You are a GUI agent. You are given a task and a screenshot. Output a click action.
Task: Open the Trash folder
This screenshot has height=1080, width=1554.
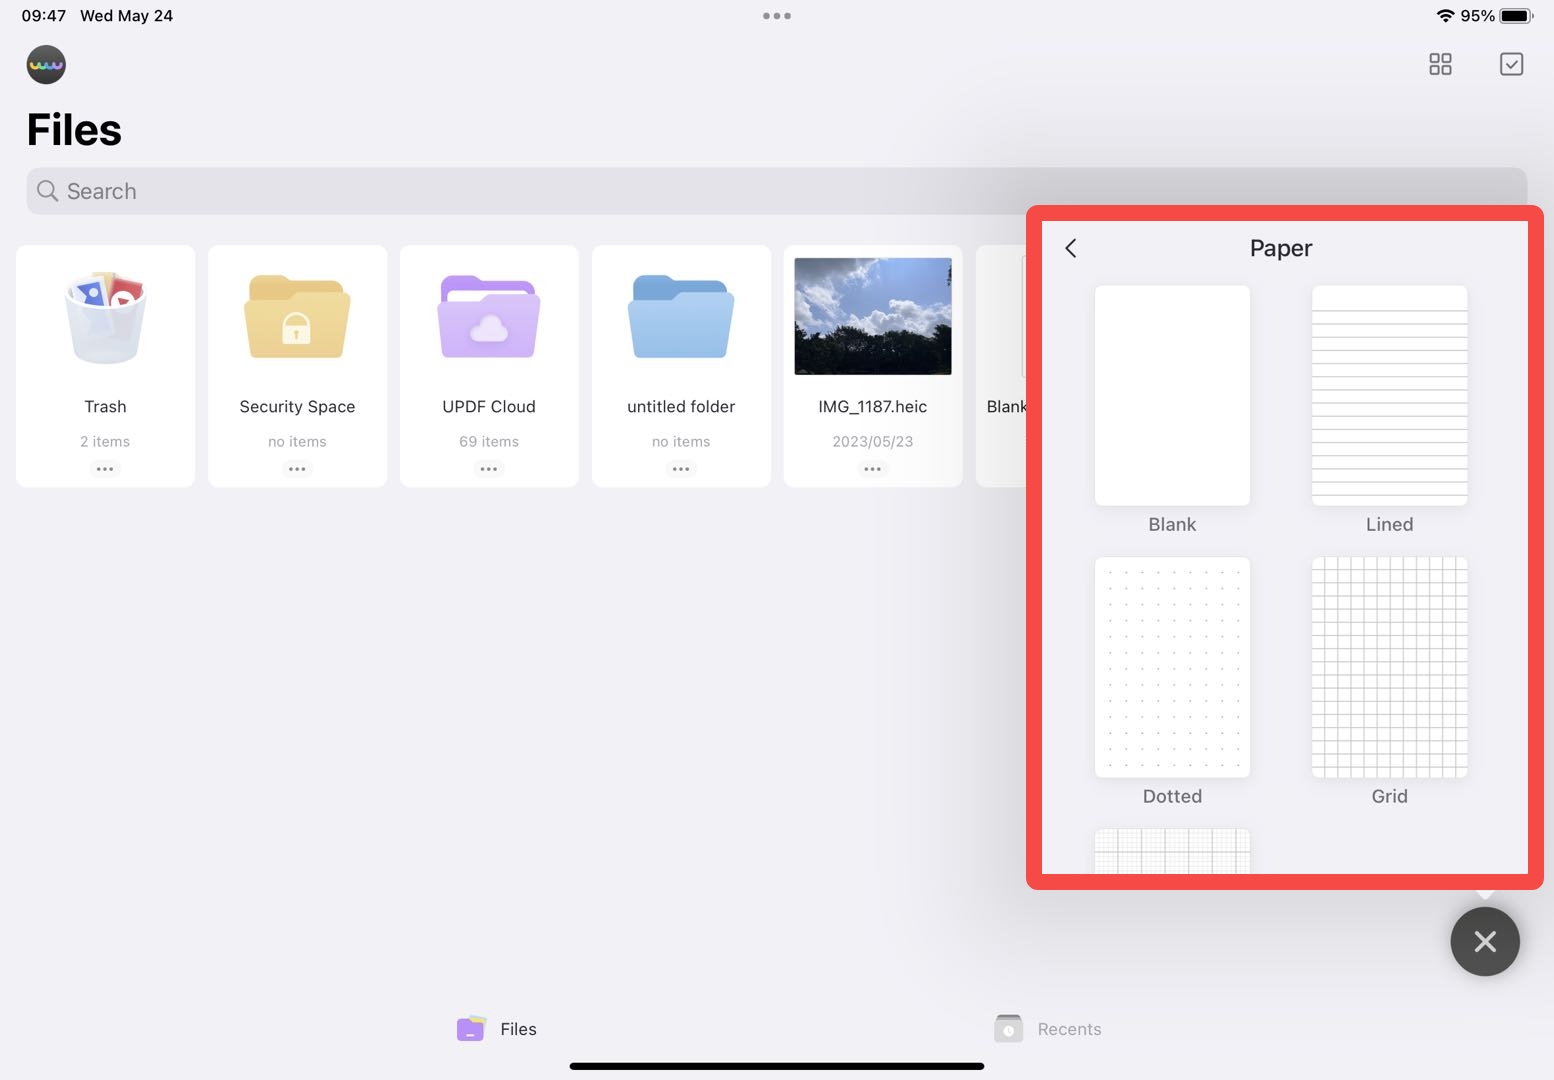click(105, 330)
